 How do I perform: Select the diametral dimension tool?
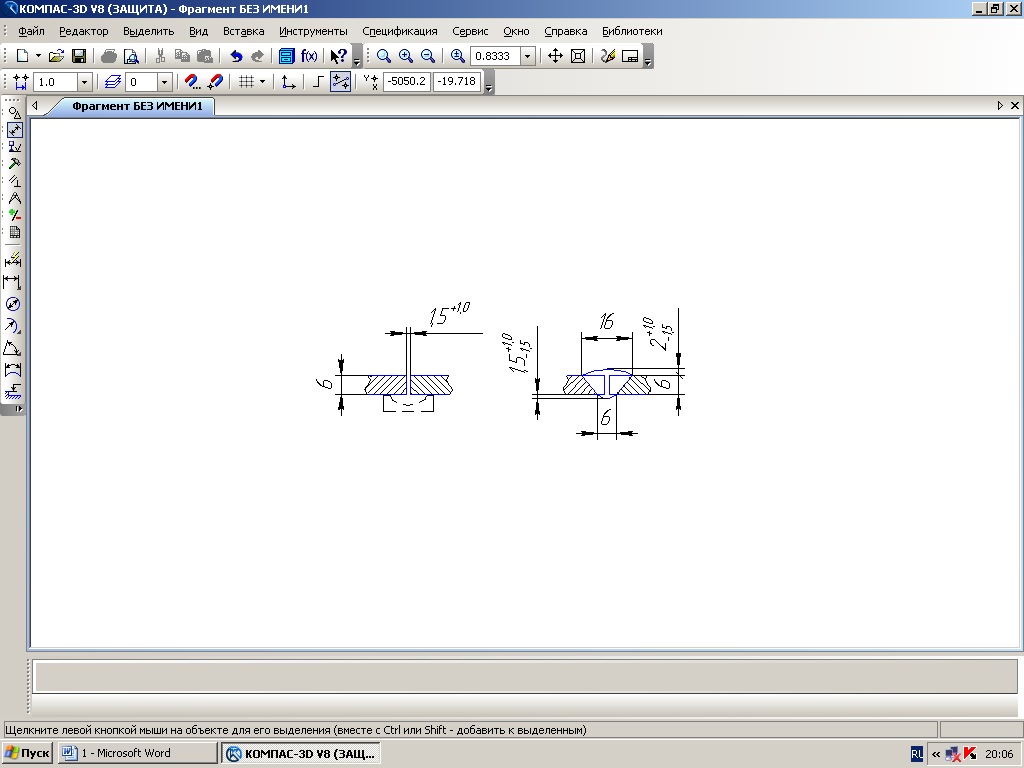(14, 304)
